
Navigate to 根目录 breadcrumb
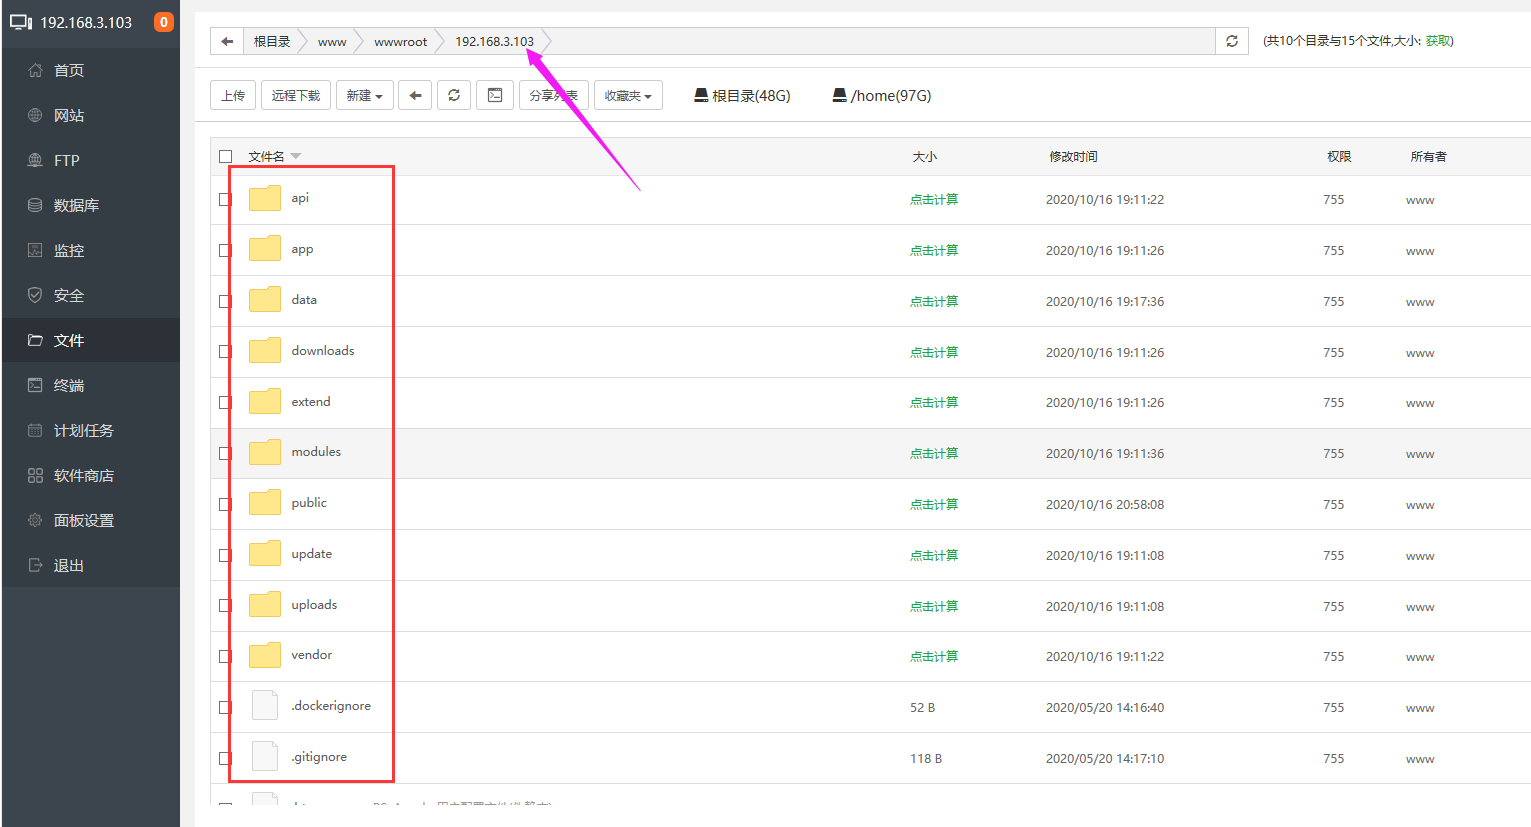point(272,41)
